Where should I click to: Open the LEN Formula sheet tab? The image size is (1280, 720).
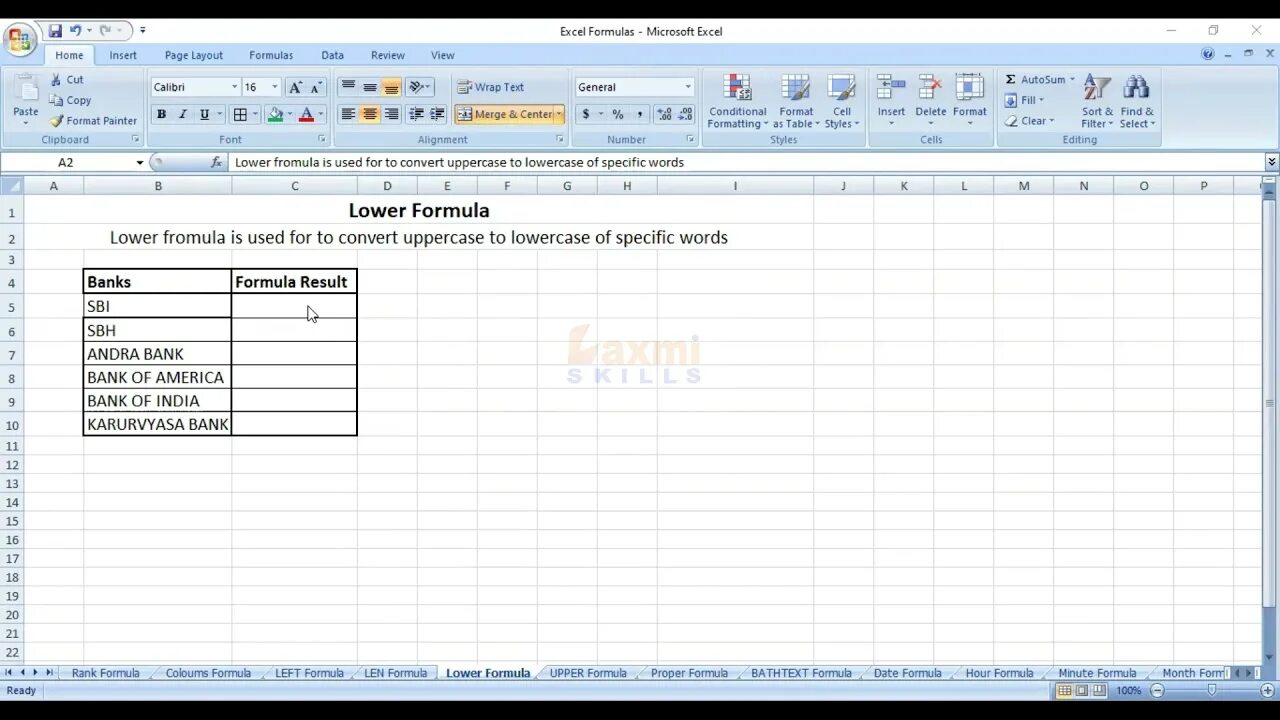pos(395,673)
